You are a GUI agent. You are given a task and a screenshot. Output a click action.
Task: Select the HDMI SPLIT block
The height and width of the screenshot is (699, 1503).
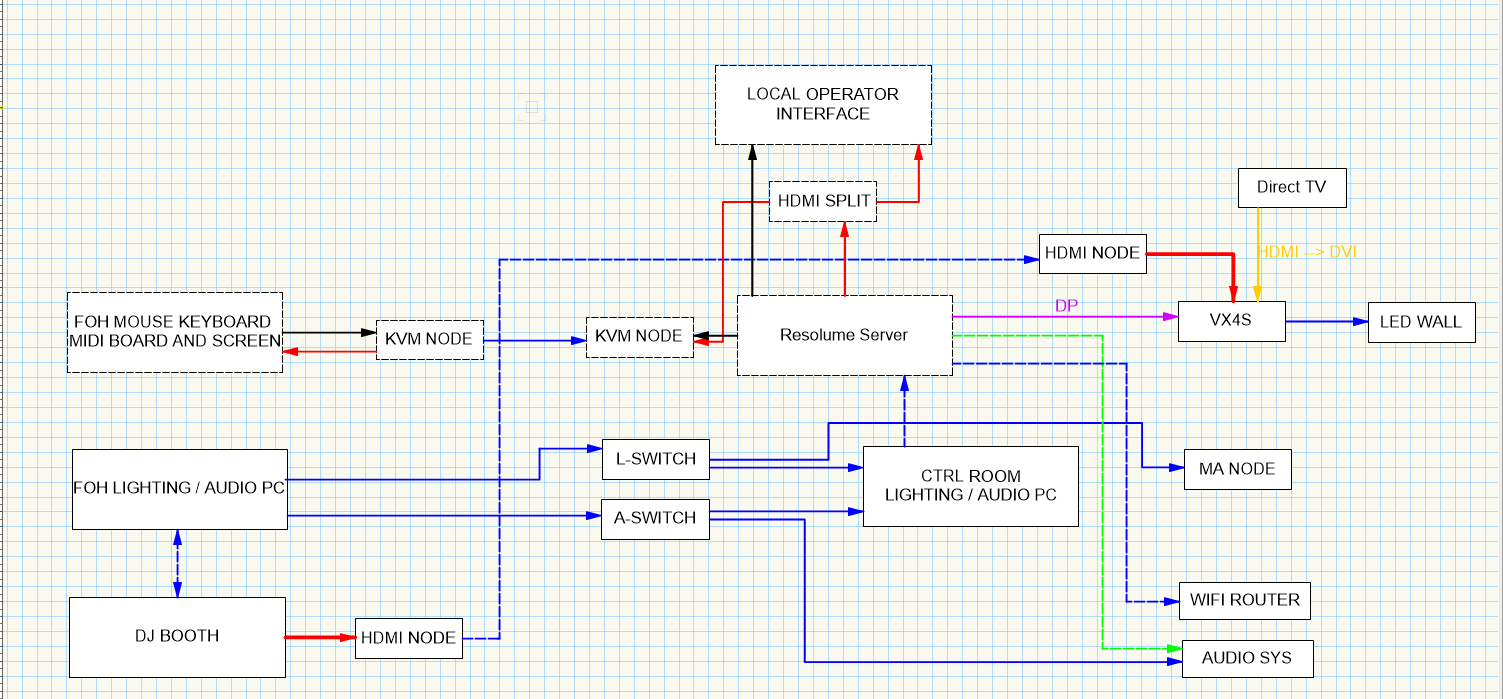(x=823, y=201)
